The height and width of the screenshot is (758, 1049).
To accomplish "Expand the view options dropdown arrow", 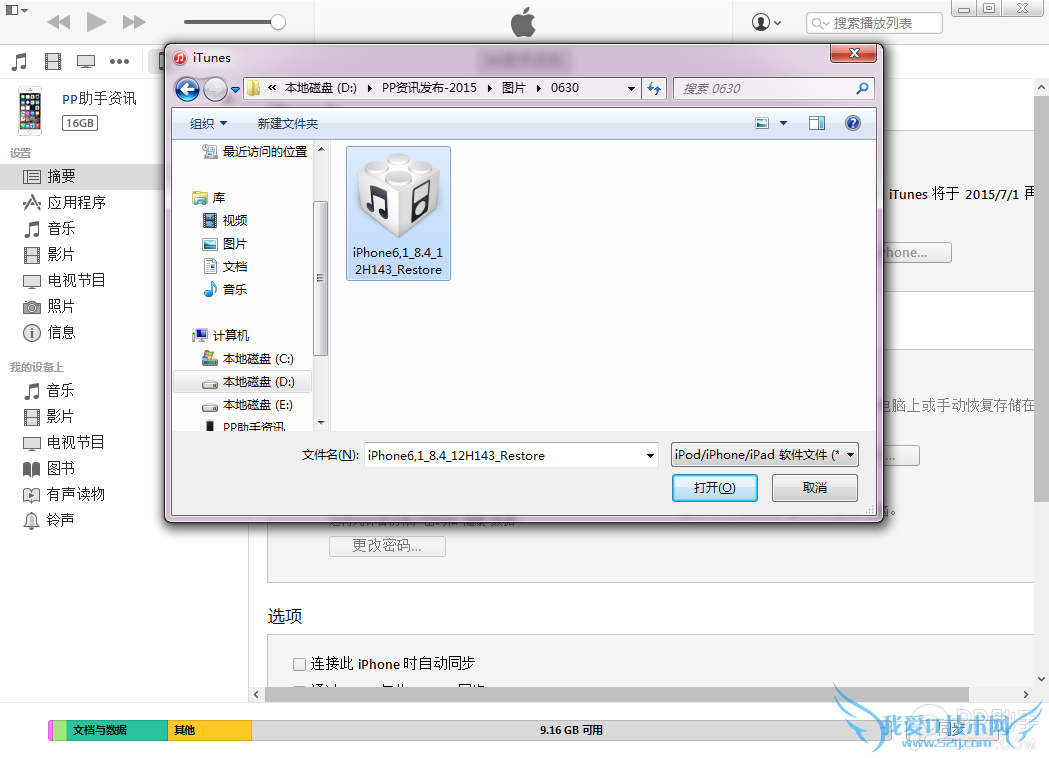I will [x=783, y=123].
